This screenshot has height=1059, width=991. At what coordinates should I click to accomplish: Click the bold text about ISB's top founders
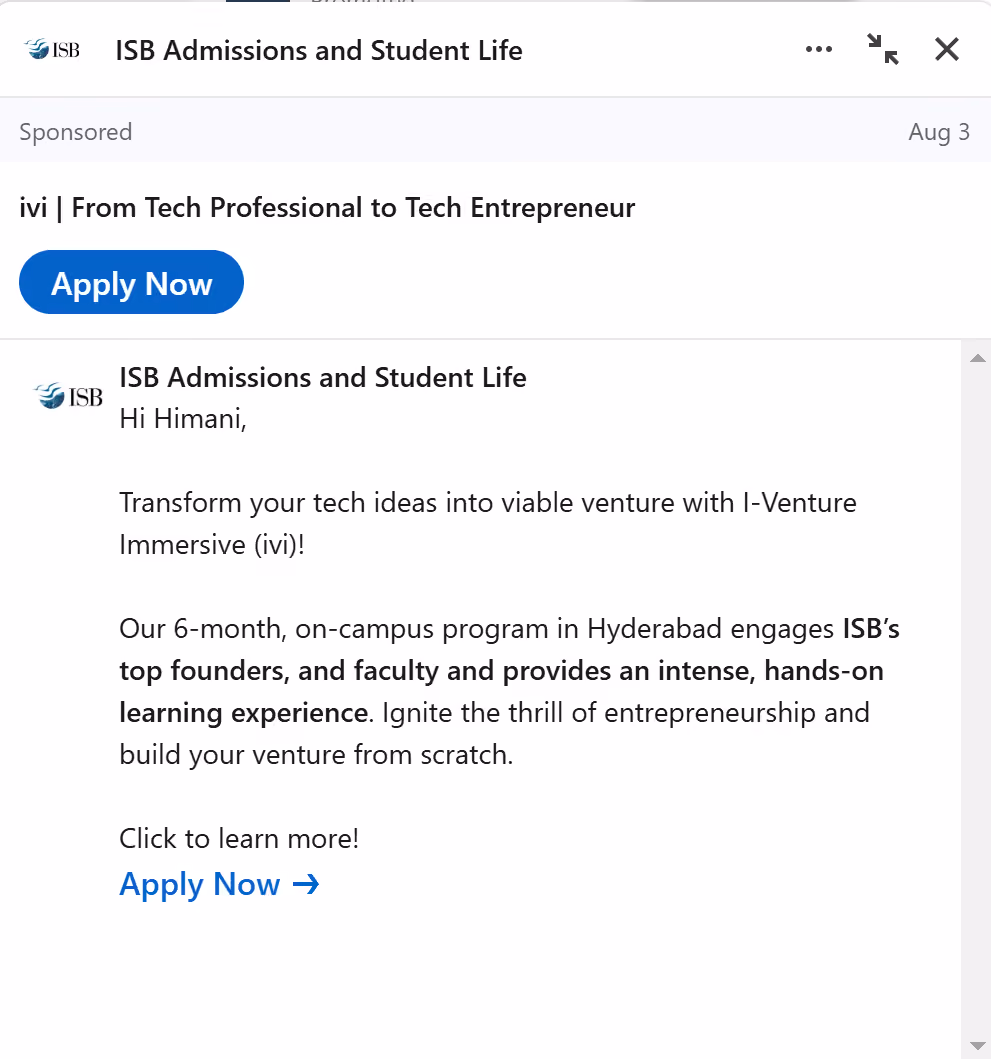pos(509,671)
